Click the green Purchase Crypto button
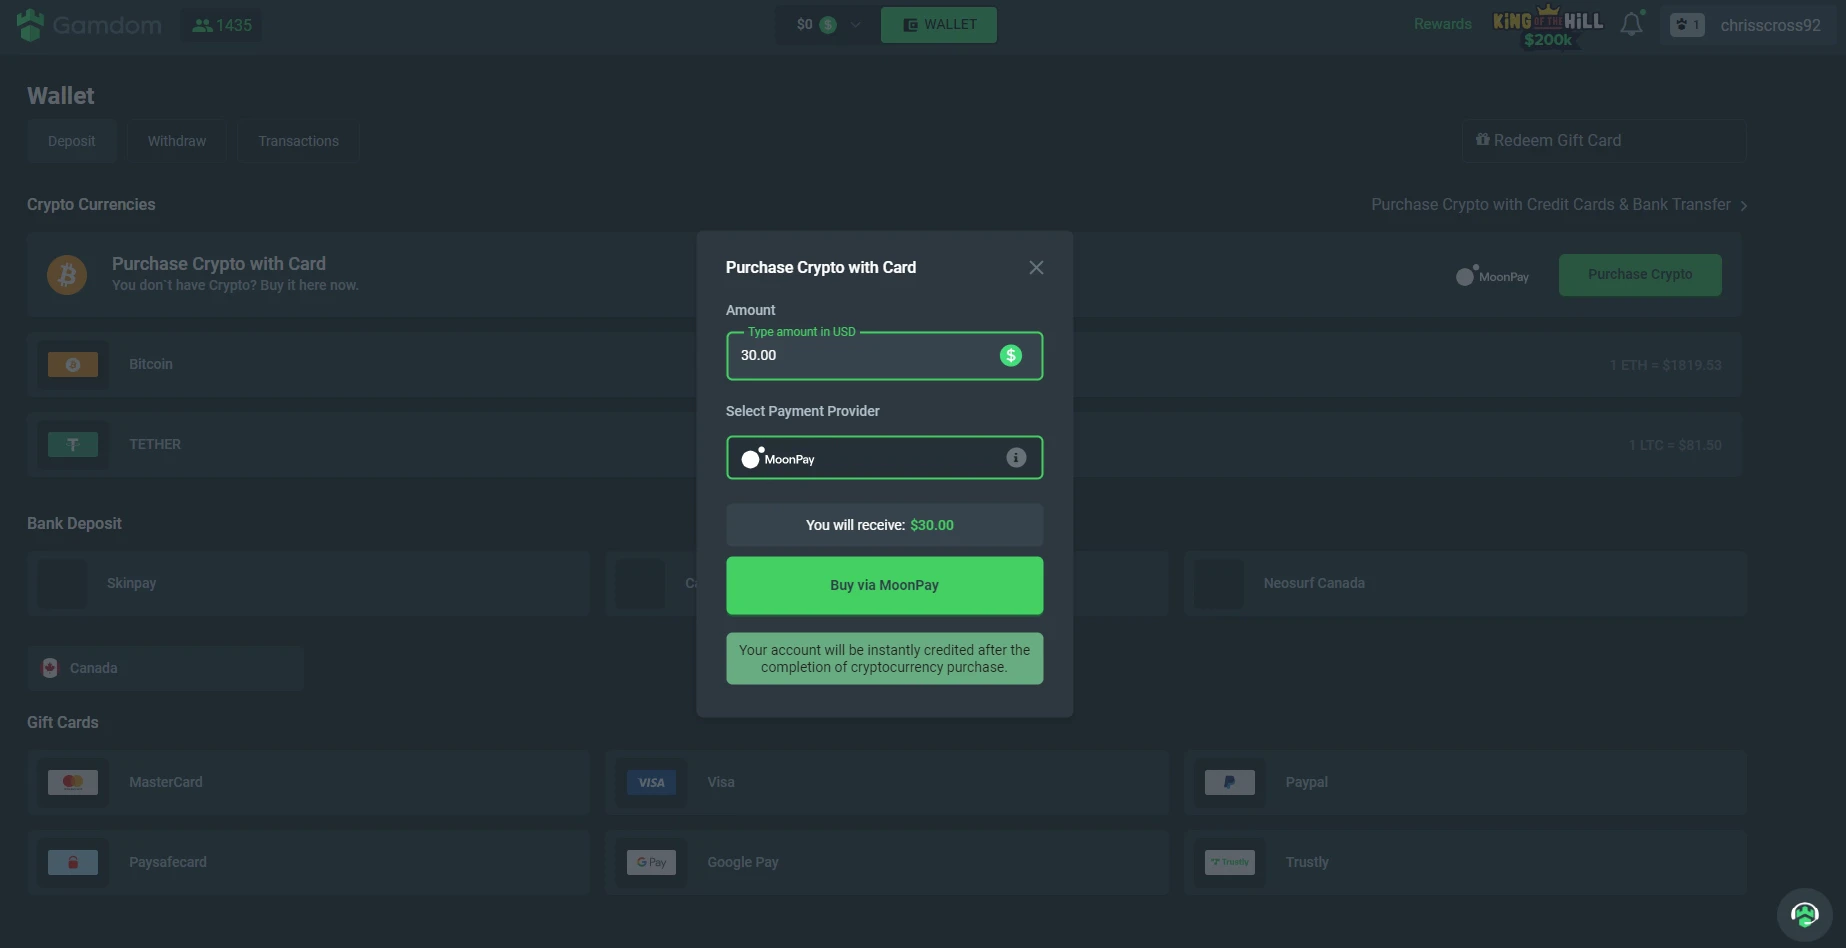 [x=1640, y=275]
